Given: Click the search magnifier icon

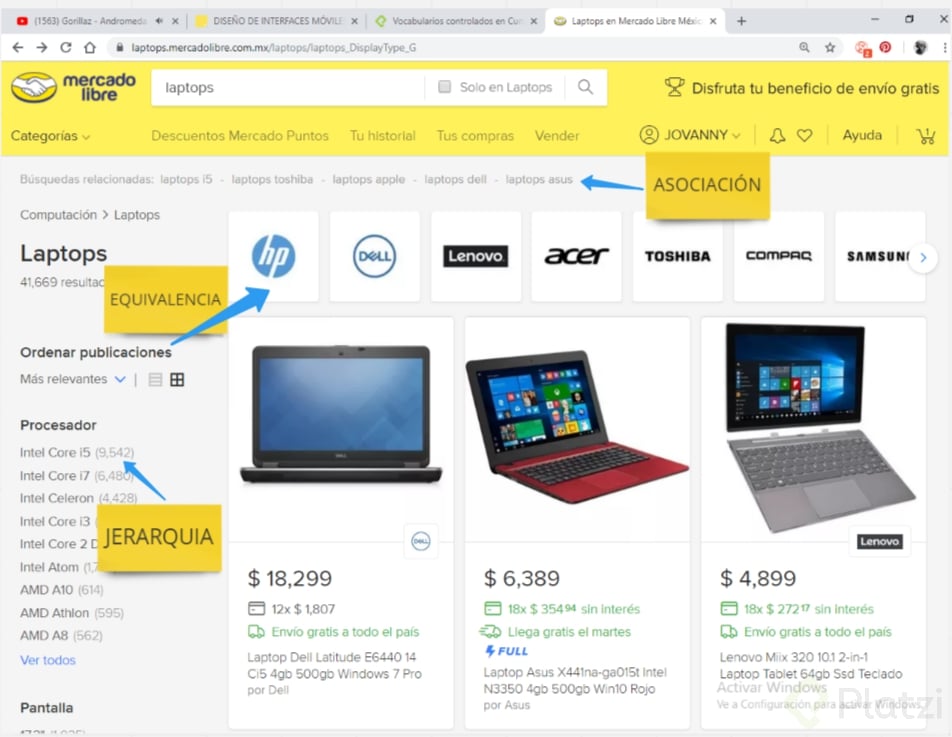Looking at the screenshot, I should [x=585, y=87].
